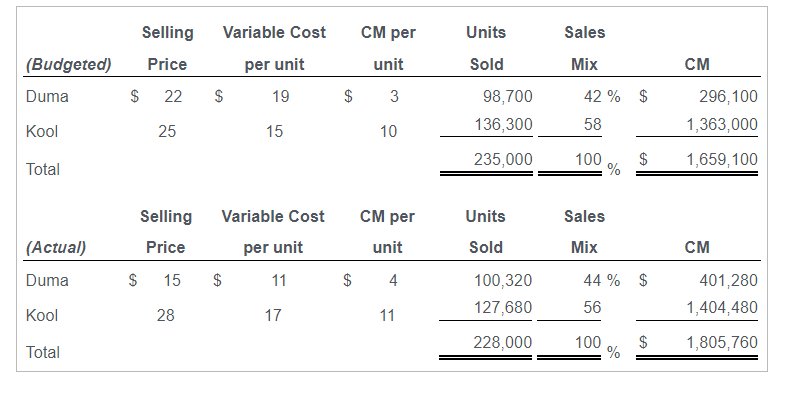Select the (Actual) table label
This screenshot has height=402, width=812.
click(56, 248)
